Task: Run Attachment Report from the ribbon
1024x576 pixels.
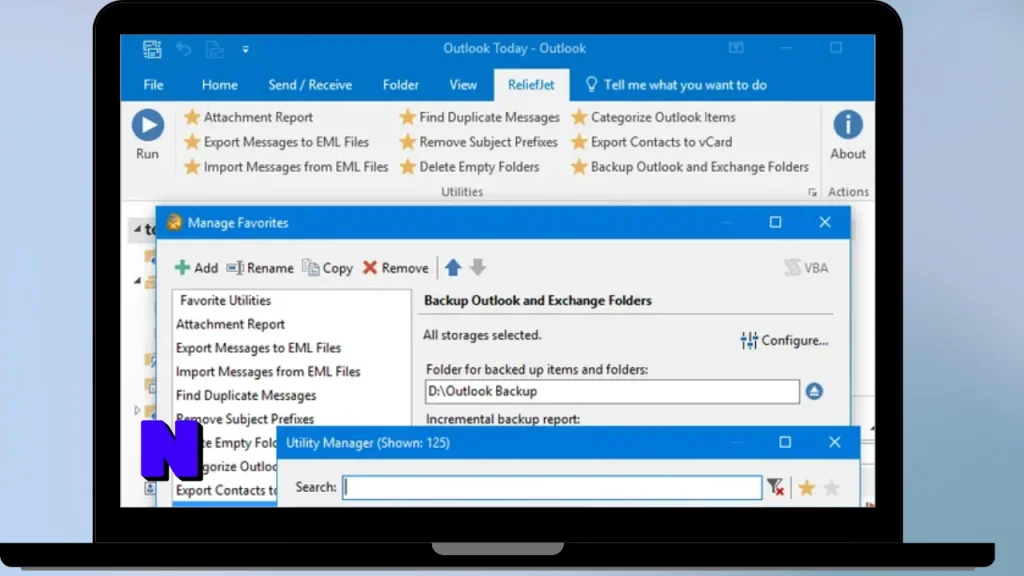Action: click(249, 118)
